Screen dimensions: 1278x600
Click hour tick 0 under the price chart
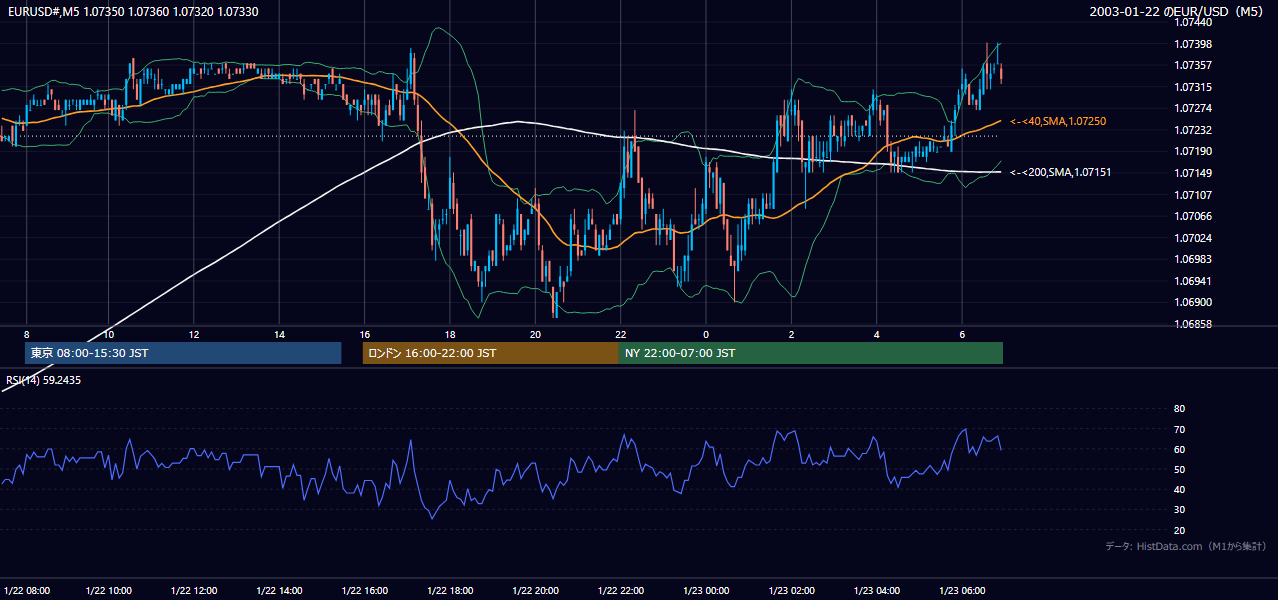point(706,334)
